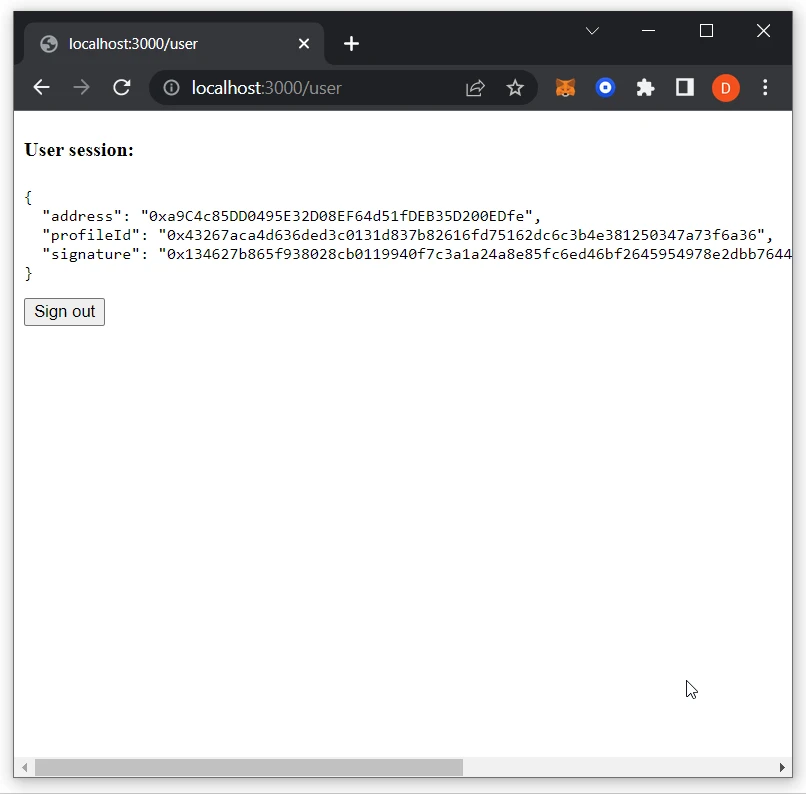Open the three-dot browser menu
The image size is (806, 794).
coord(765,88)
